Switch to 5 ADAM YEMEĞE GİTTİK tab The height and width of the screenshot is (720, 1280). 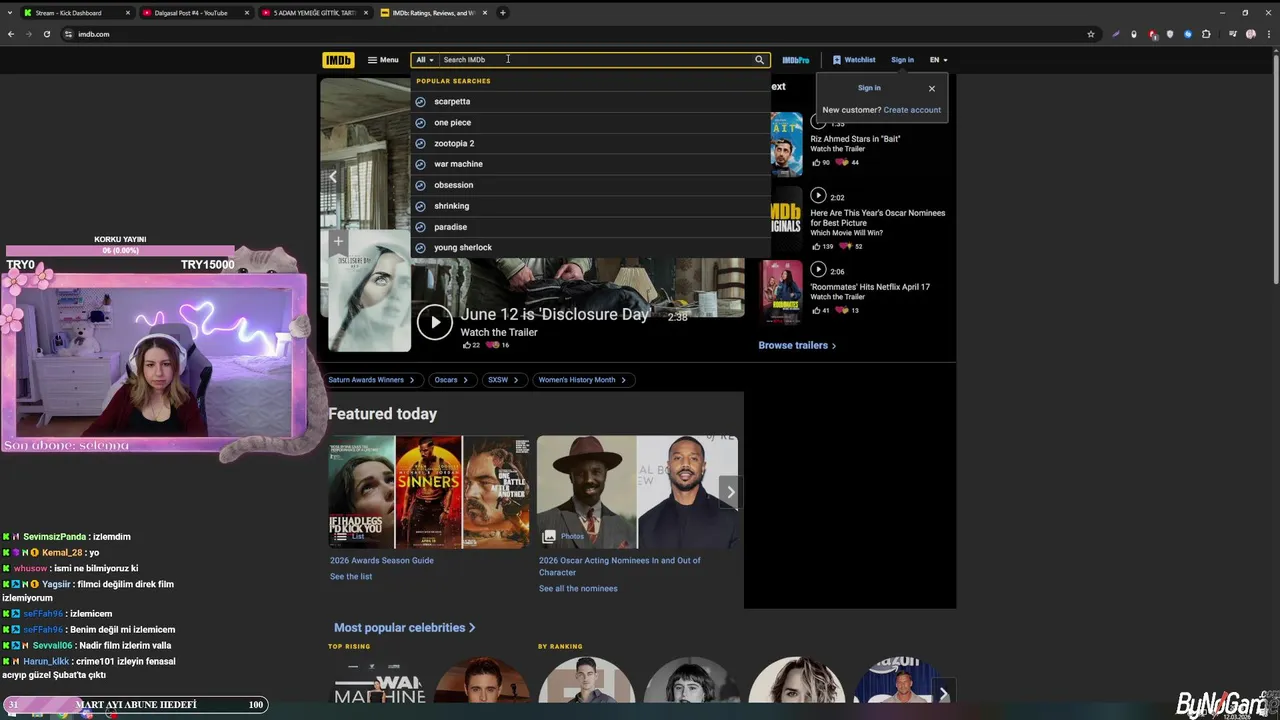pyautogui.click(x=314, y=13)
